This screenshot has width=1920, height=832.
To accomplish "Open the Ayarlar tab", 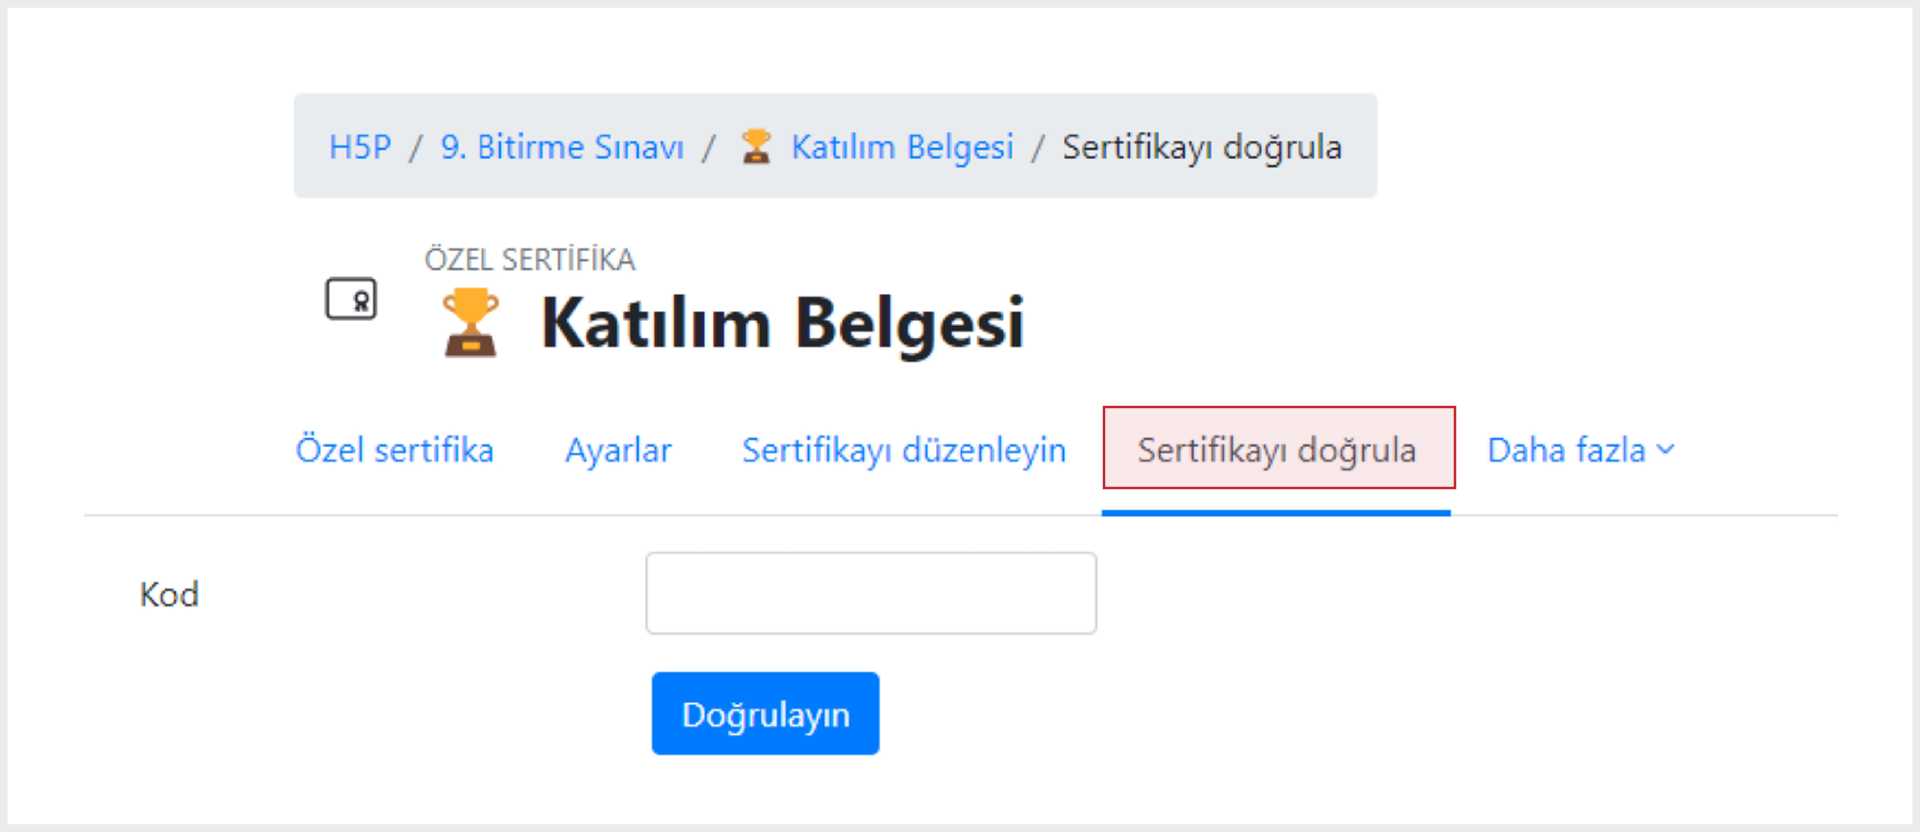I will [x=618, y=450].
